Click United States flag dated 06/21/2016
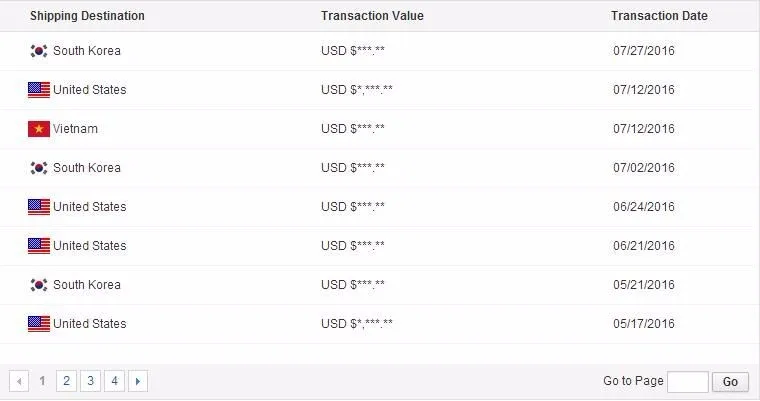Image resolution: width=760 pixels, height=401 pixels. 39,246
